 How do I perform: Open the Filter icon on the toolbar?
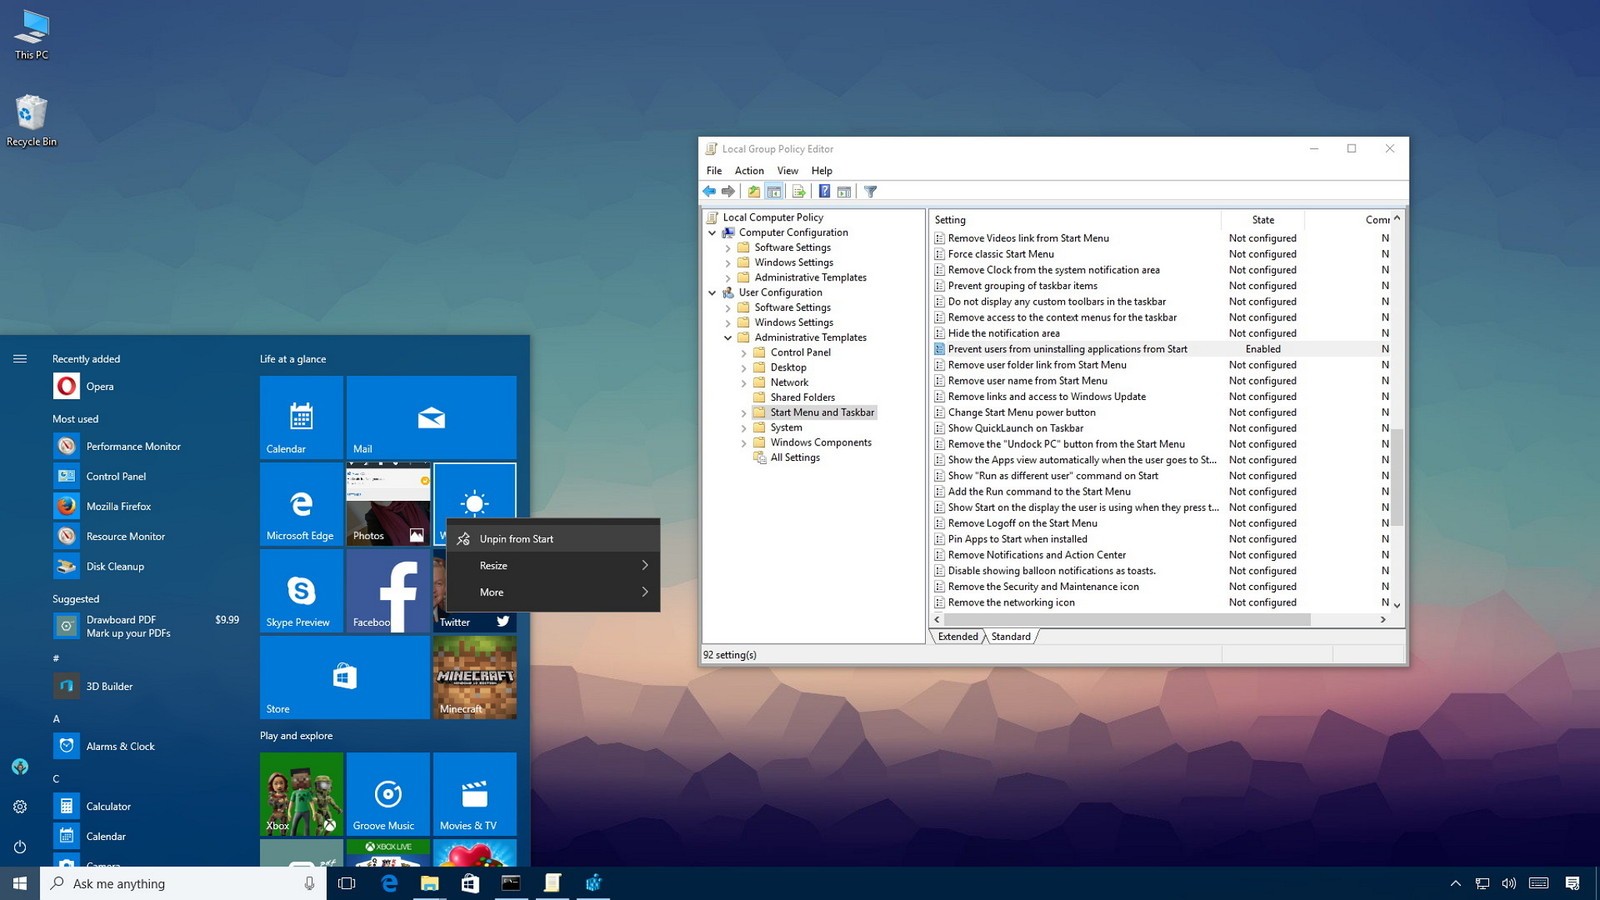tap(869, 191)
